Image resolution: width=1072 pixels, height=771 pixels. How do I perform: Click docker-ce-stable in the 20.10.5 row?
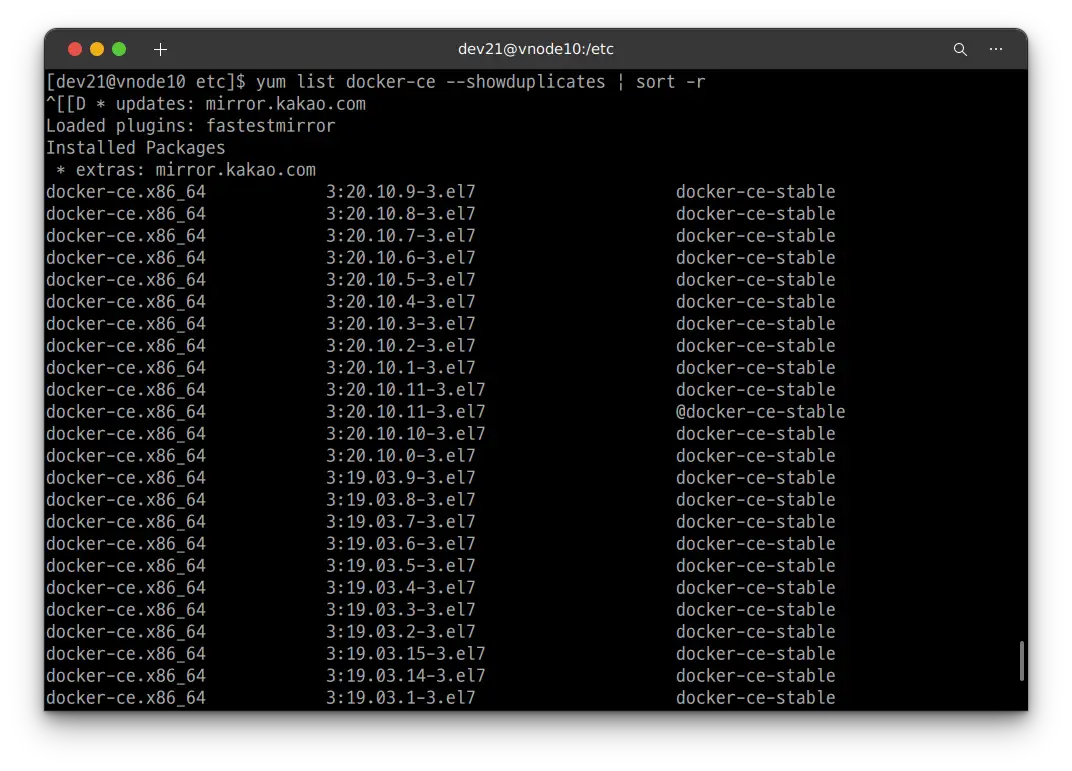point(755,280)
